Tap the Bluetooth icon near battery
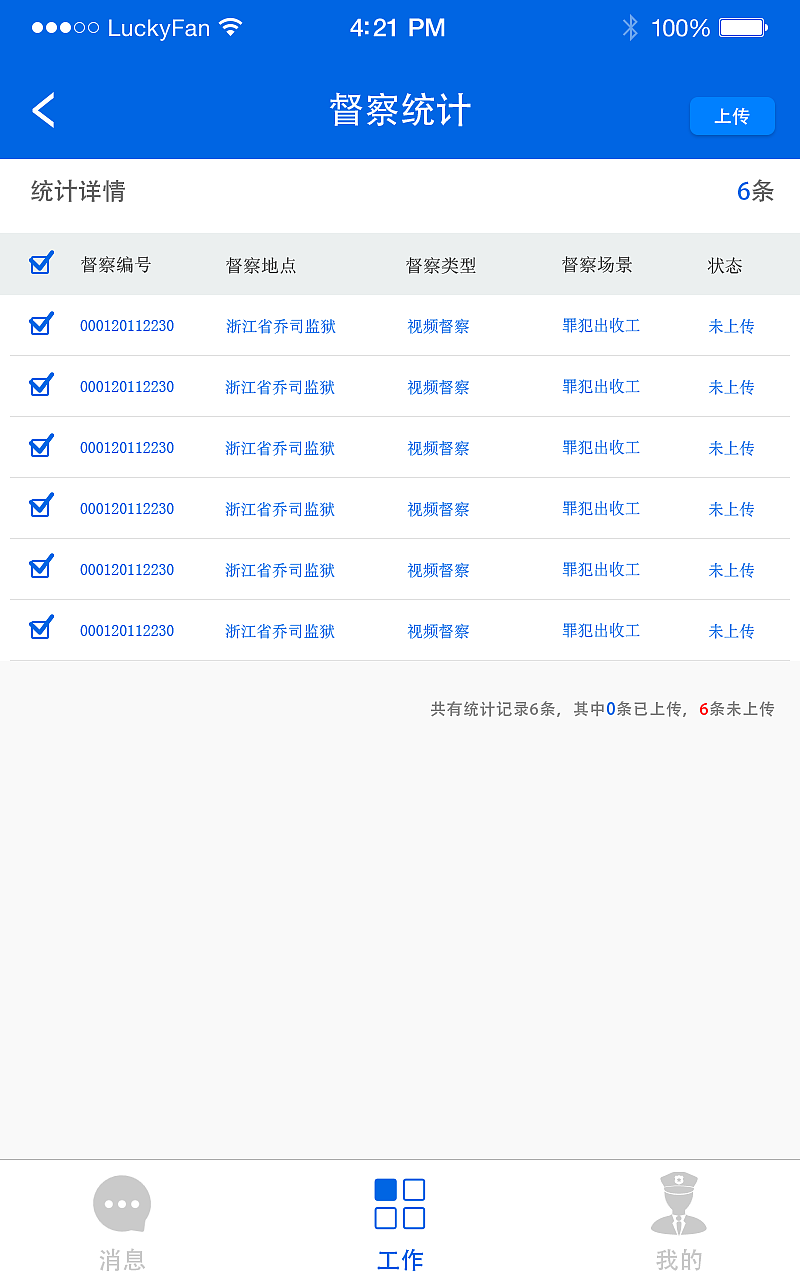 point(630,28)
